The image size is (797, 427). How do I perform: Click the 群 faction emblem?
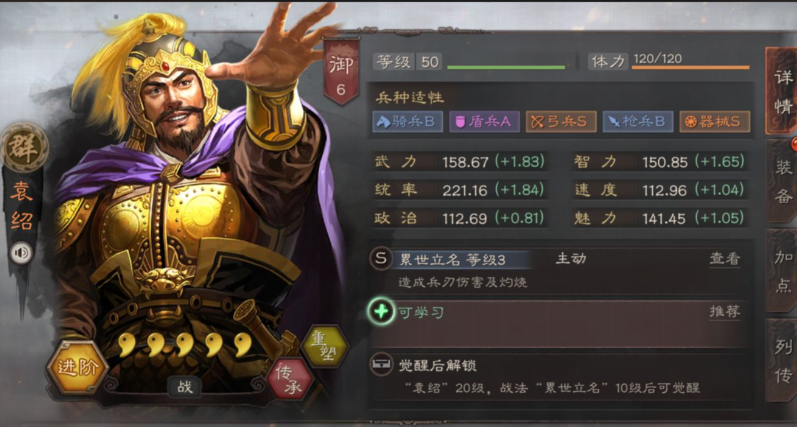coord(23,147)
